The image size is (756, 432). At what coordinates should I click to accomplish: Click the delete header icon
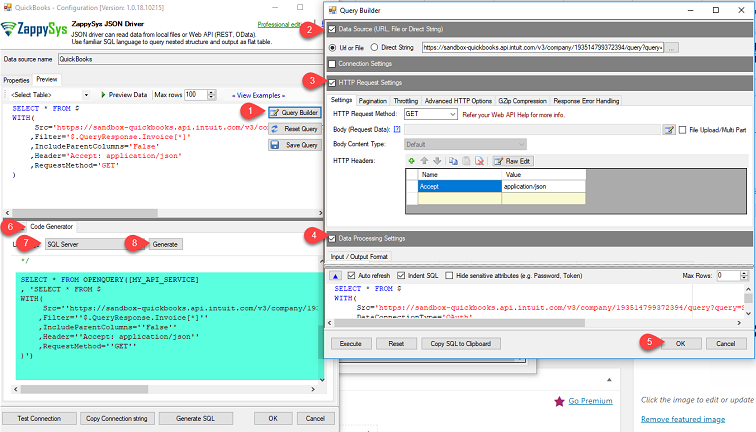(479, 160)
